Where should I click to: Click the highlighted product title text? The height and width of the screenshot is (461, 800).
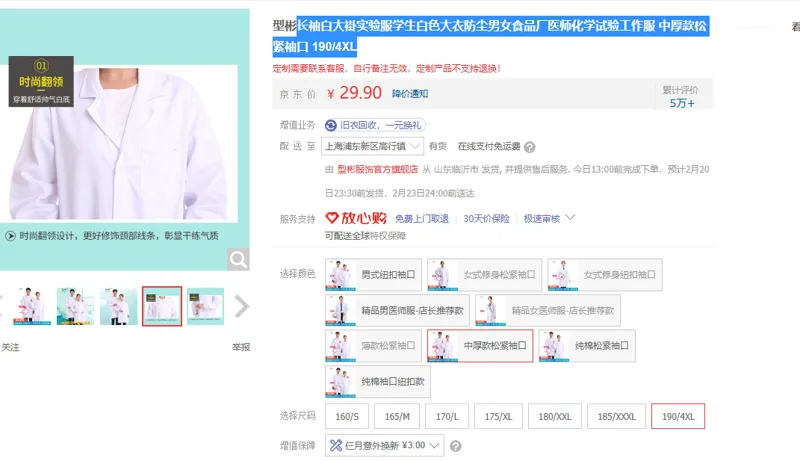click(491, 36)
